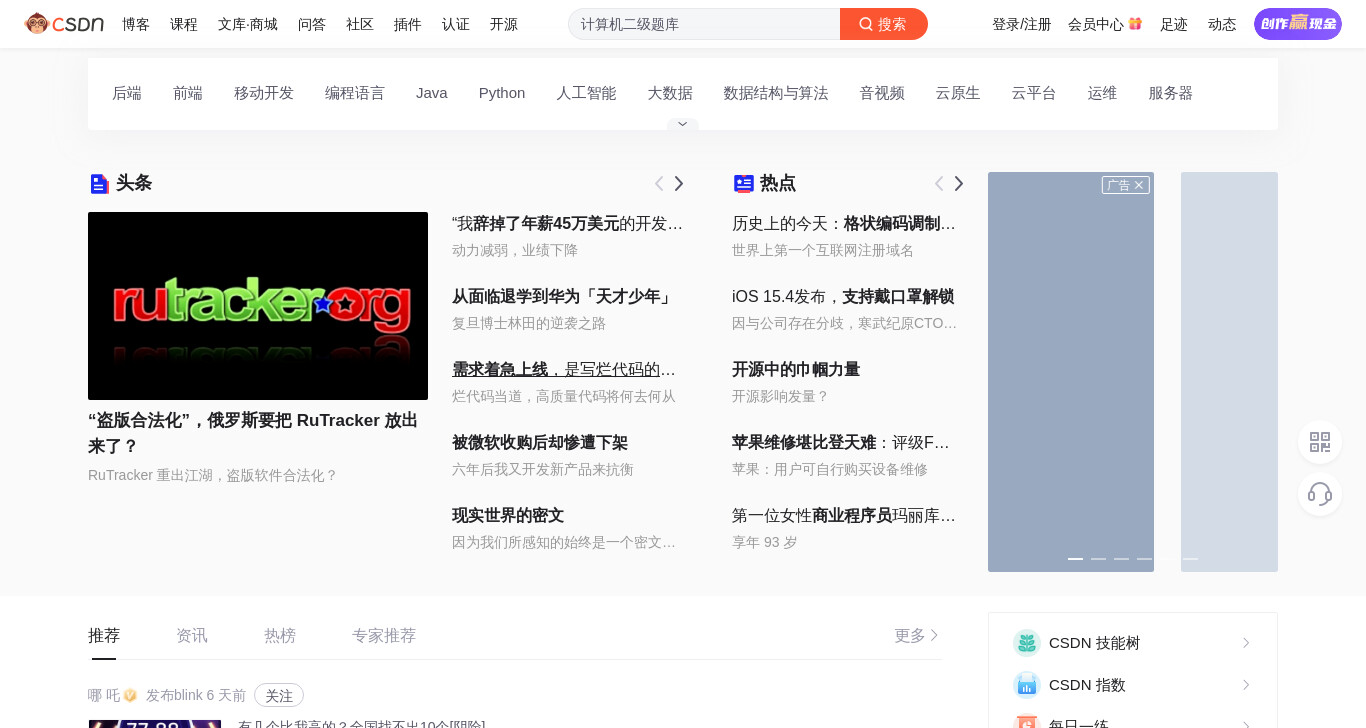Open article 被微软收购后却惨遭下架
1366x728 pixels.
click(540, 443)
